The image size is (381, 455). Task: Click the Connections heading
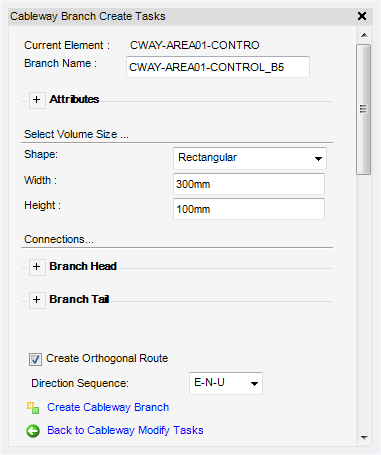(x=59, y=239)
